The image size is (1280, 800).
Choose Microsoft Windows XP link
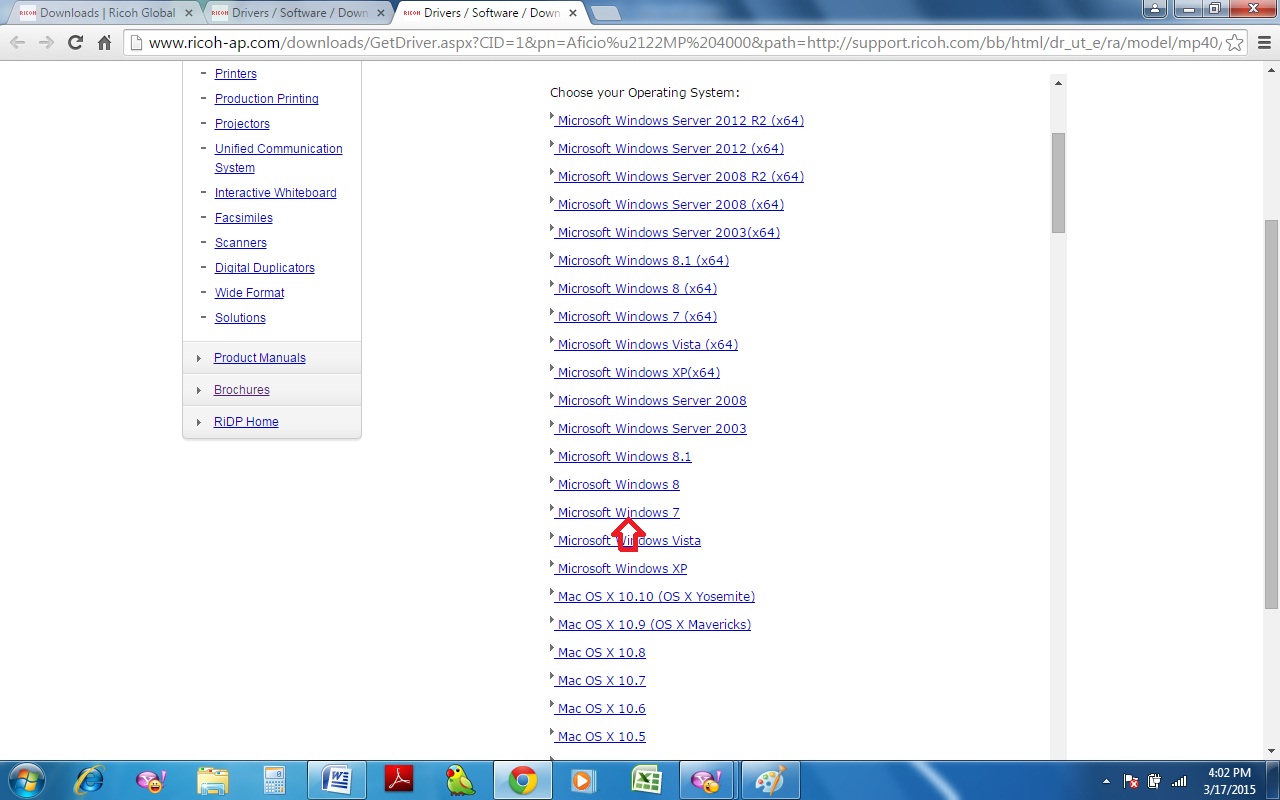(x=622, y=569)
